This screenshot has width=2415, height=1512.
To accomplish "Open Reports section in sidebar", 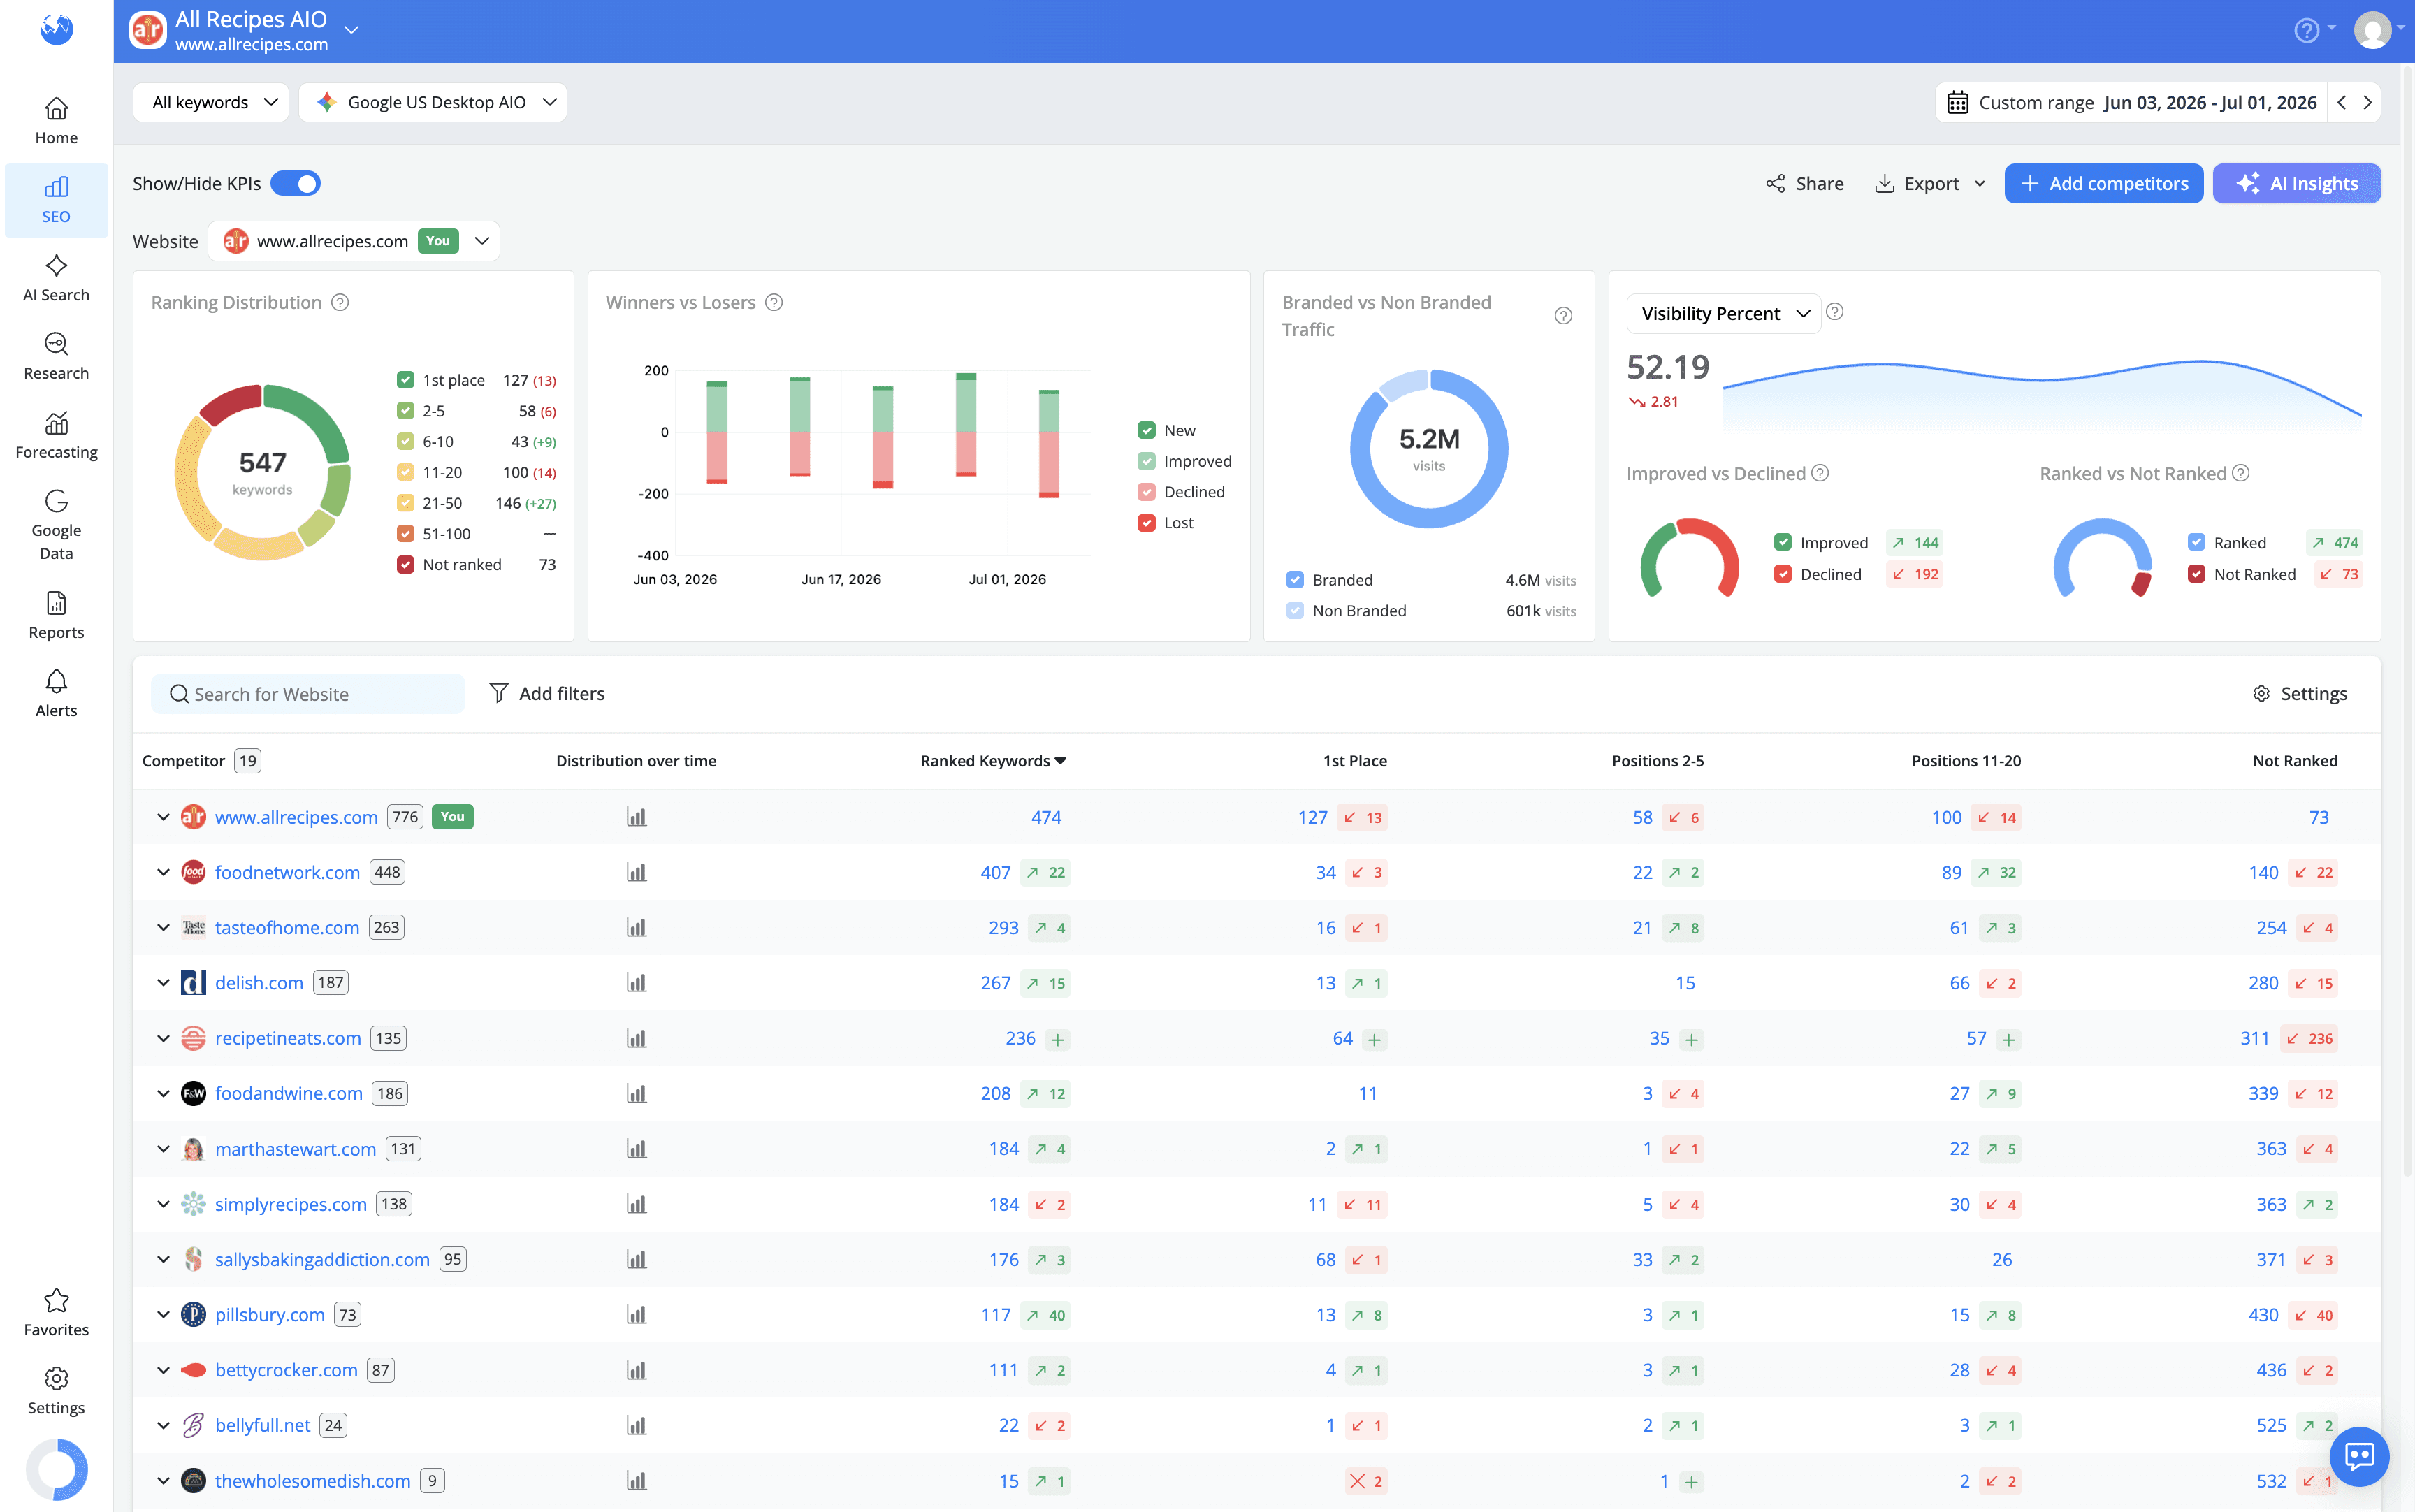I will tap(56, 616).
